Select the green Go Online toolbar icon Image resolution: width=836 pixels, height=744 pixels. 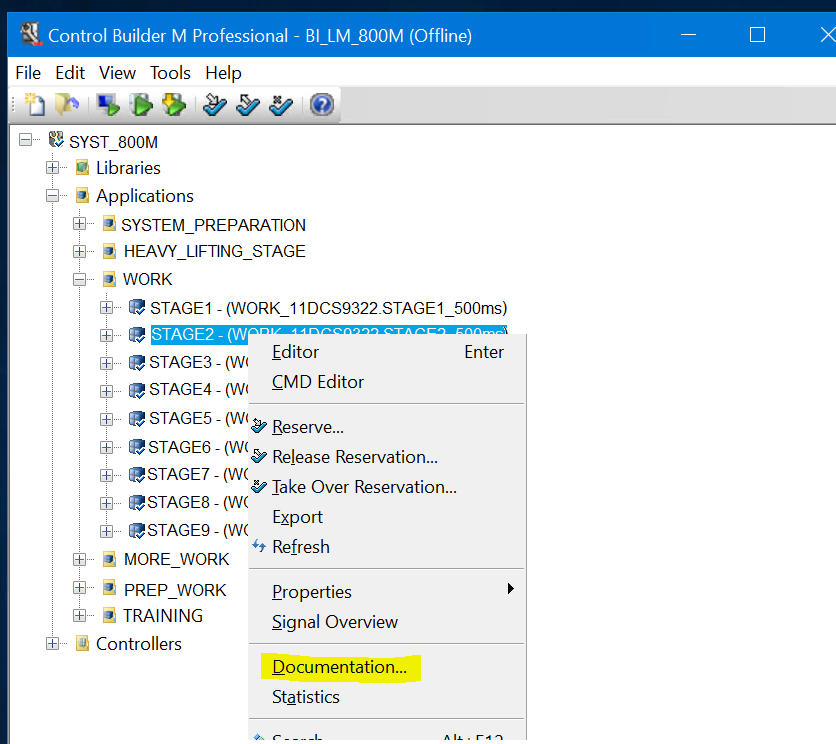(141, 104)
